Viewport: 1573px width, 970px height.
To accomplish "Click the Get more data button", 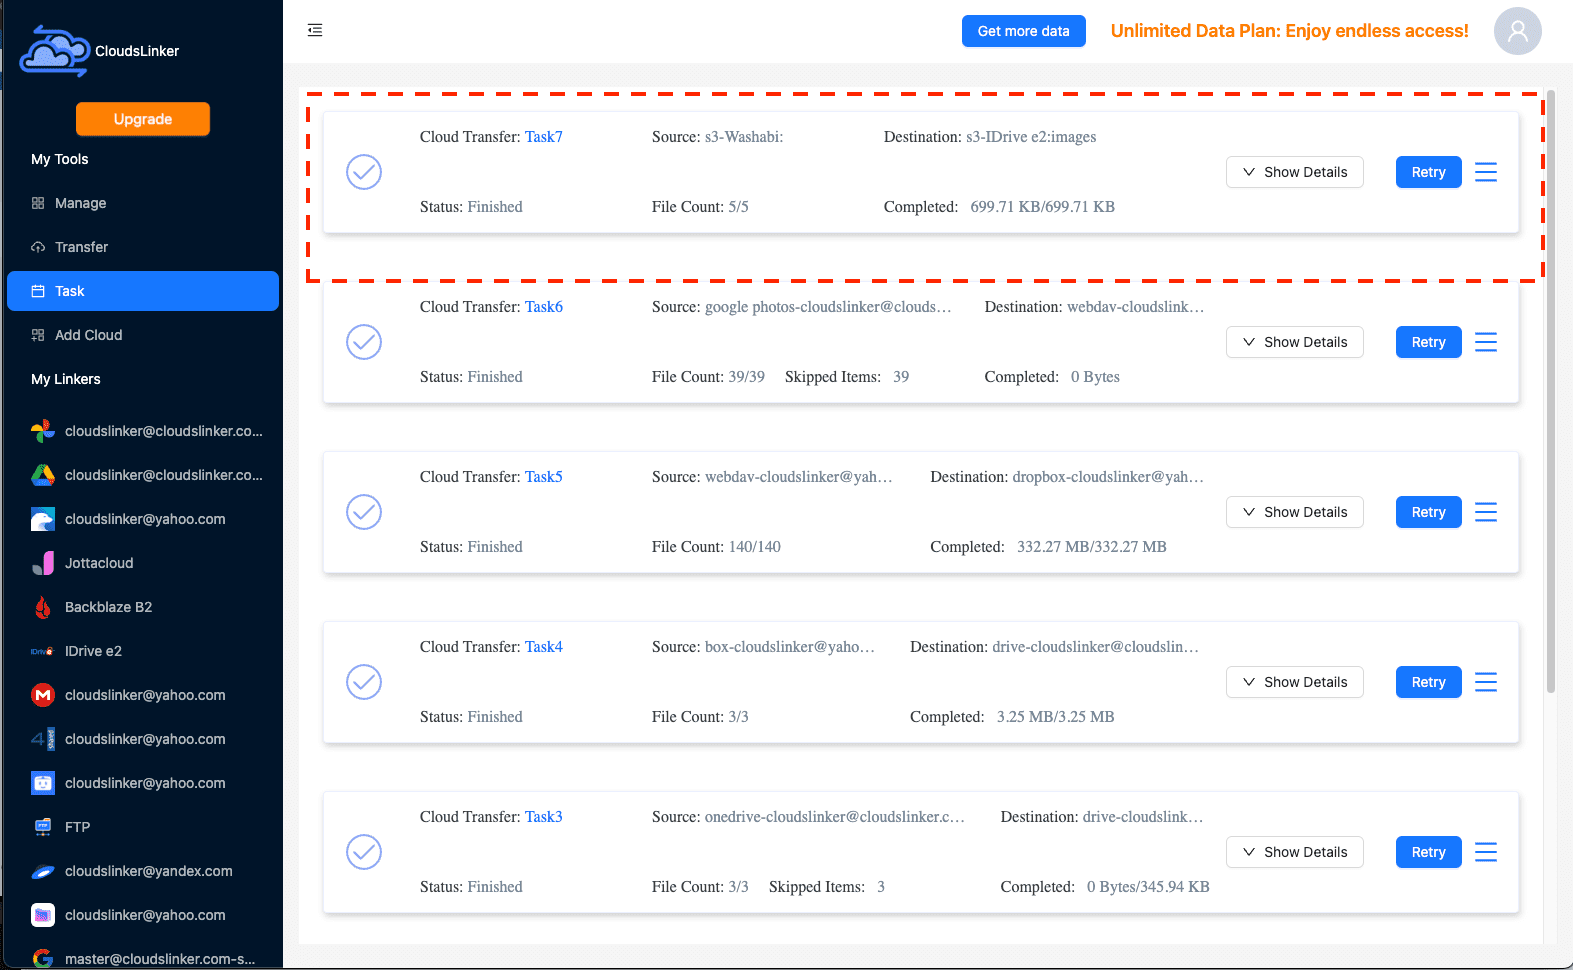I will pyautogui.click(x=1024, y=31).
